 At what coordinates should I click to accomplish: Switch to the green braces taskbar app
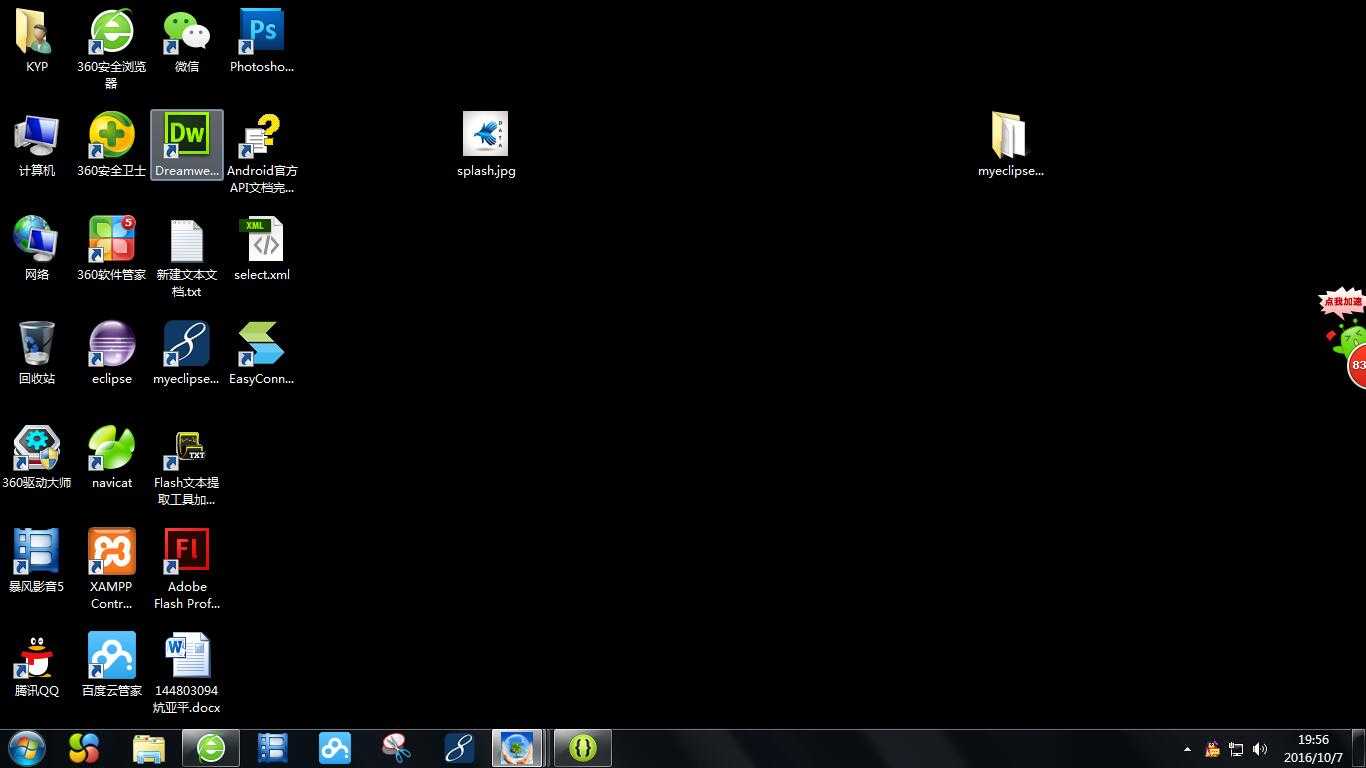click(582, 748)
